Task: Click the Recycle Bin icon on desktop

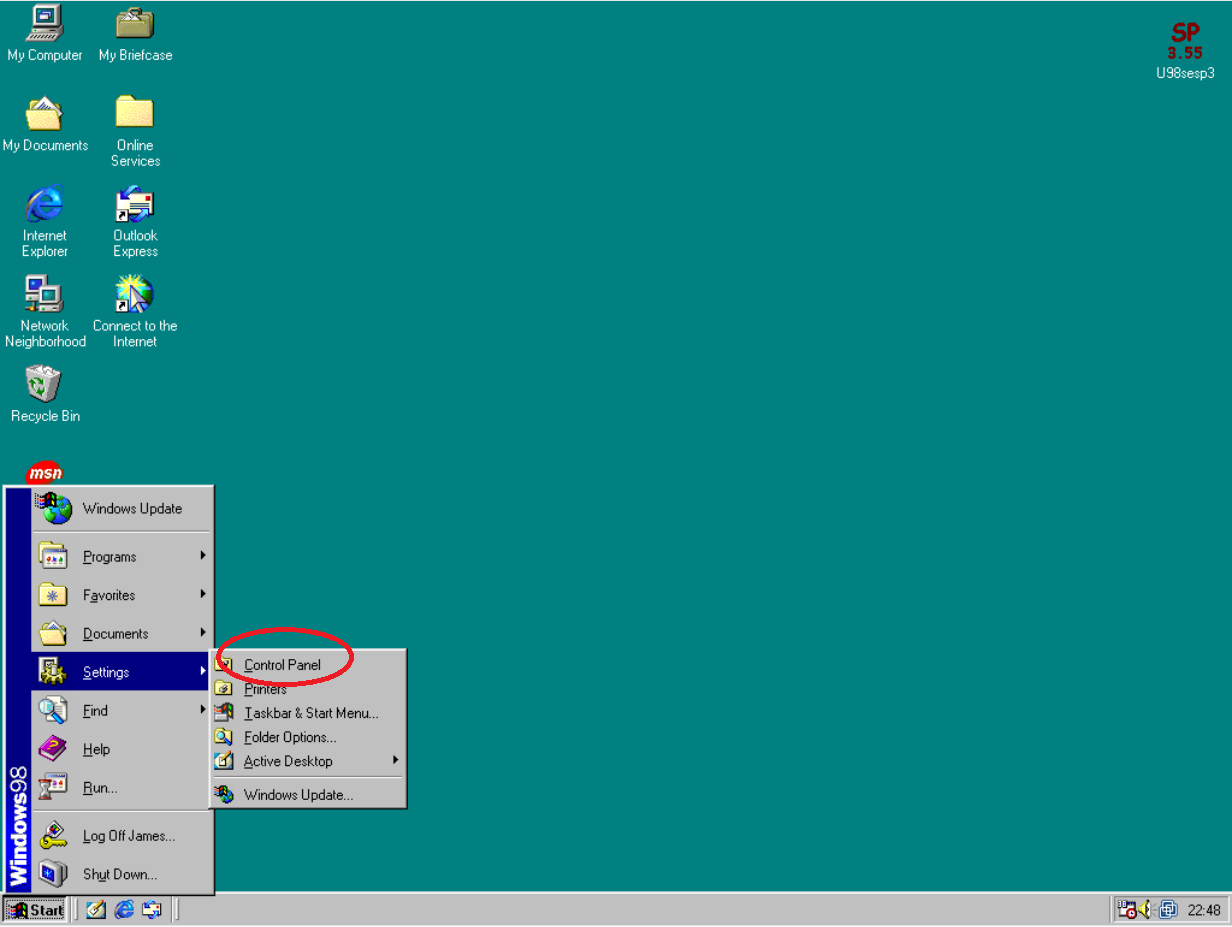Action: point(44,385)
